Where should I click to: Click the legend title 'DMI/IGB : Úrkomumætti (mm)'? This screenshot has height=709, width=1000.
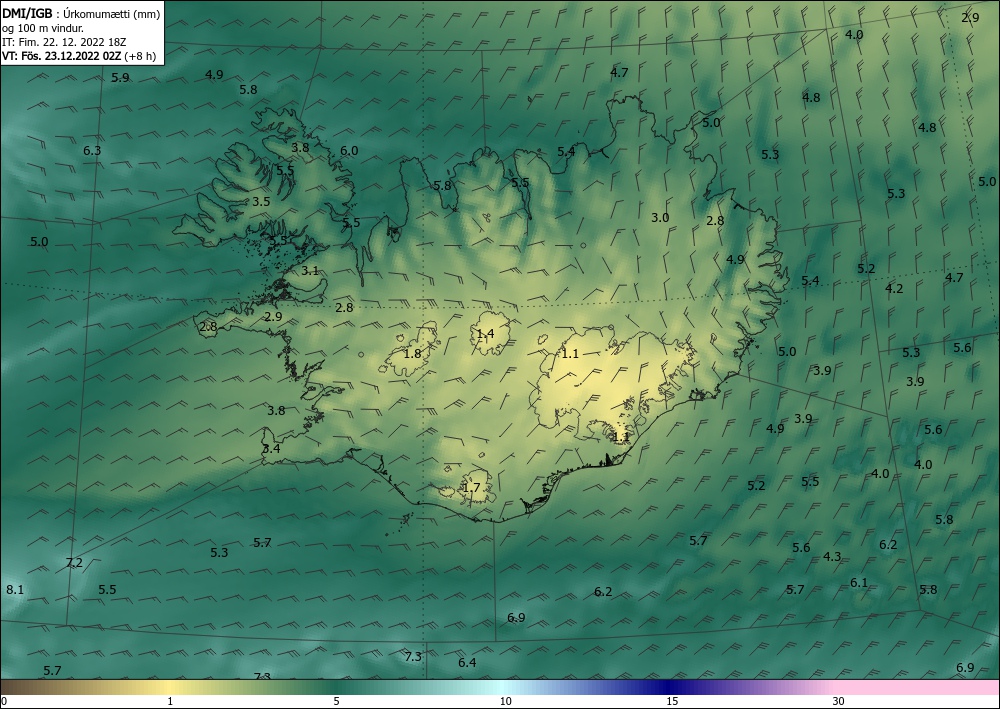pos(81,14)
